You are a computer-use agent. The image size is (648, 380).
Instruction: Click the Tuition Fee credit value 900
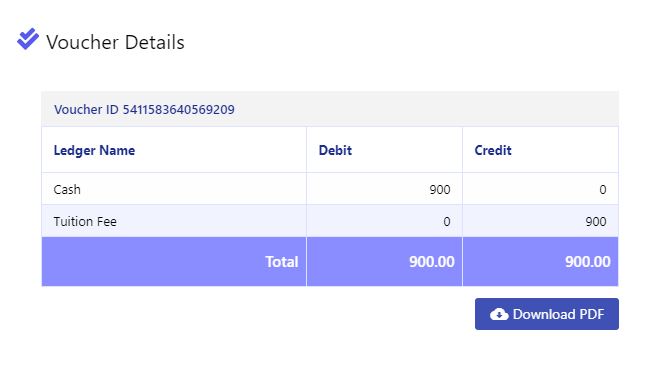[596, 222]
